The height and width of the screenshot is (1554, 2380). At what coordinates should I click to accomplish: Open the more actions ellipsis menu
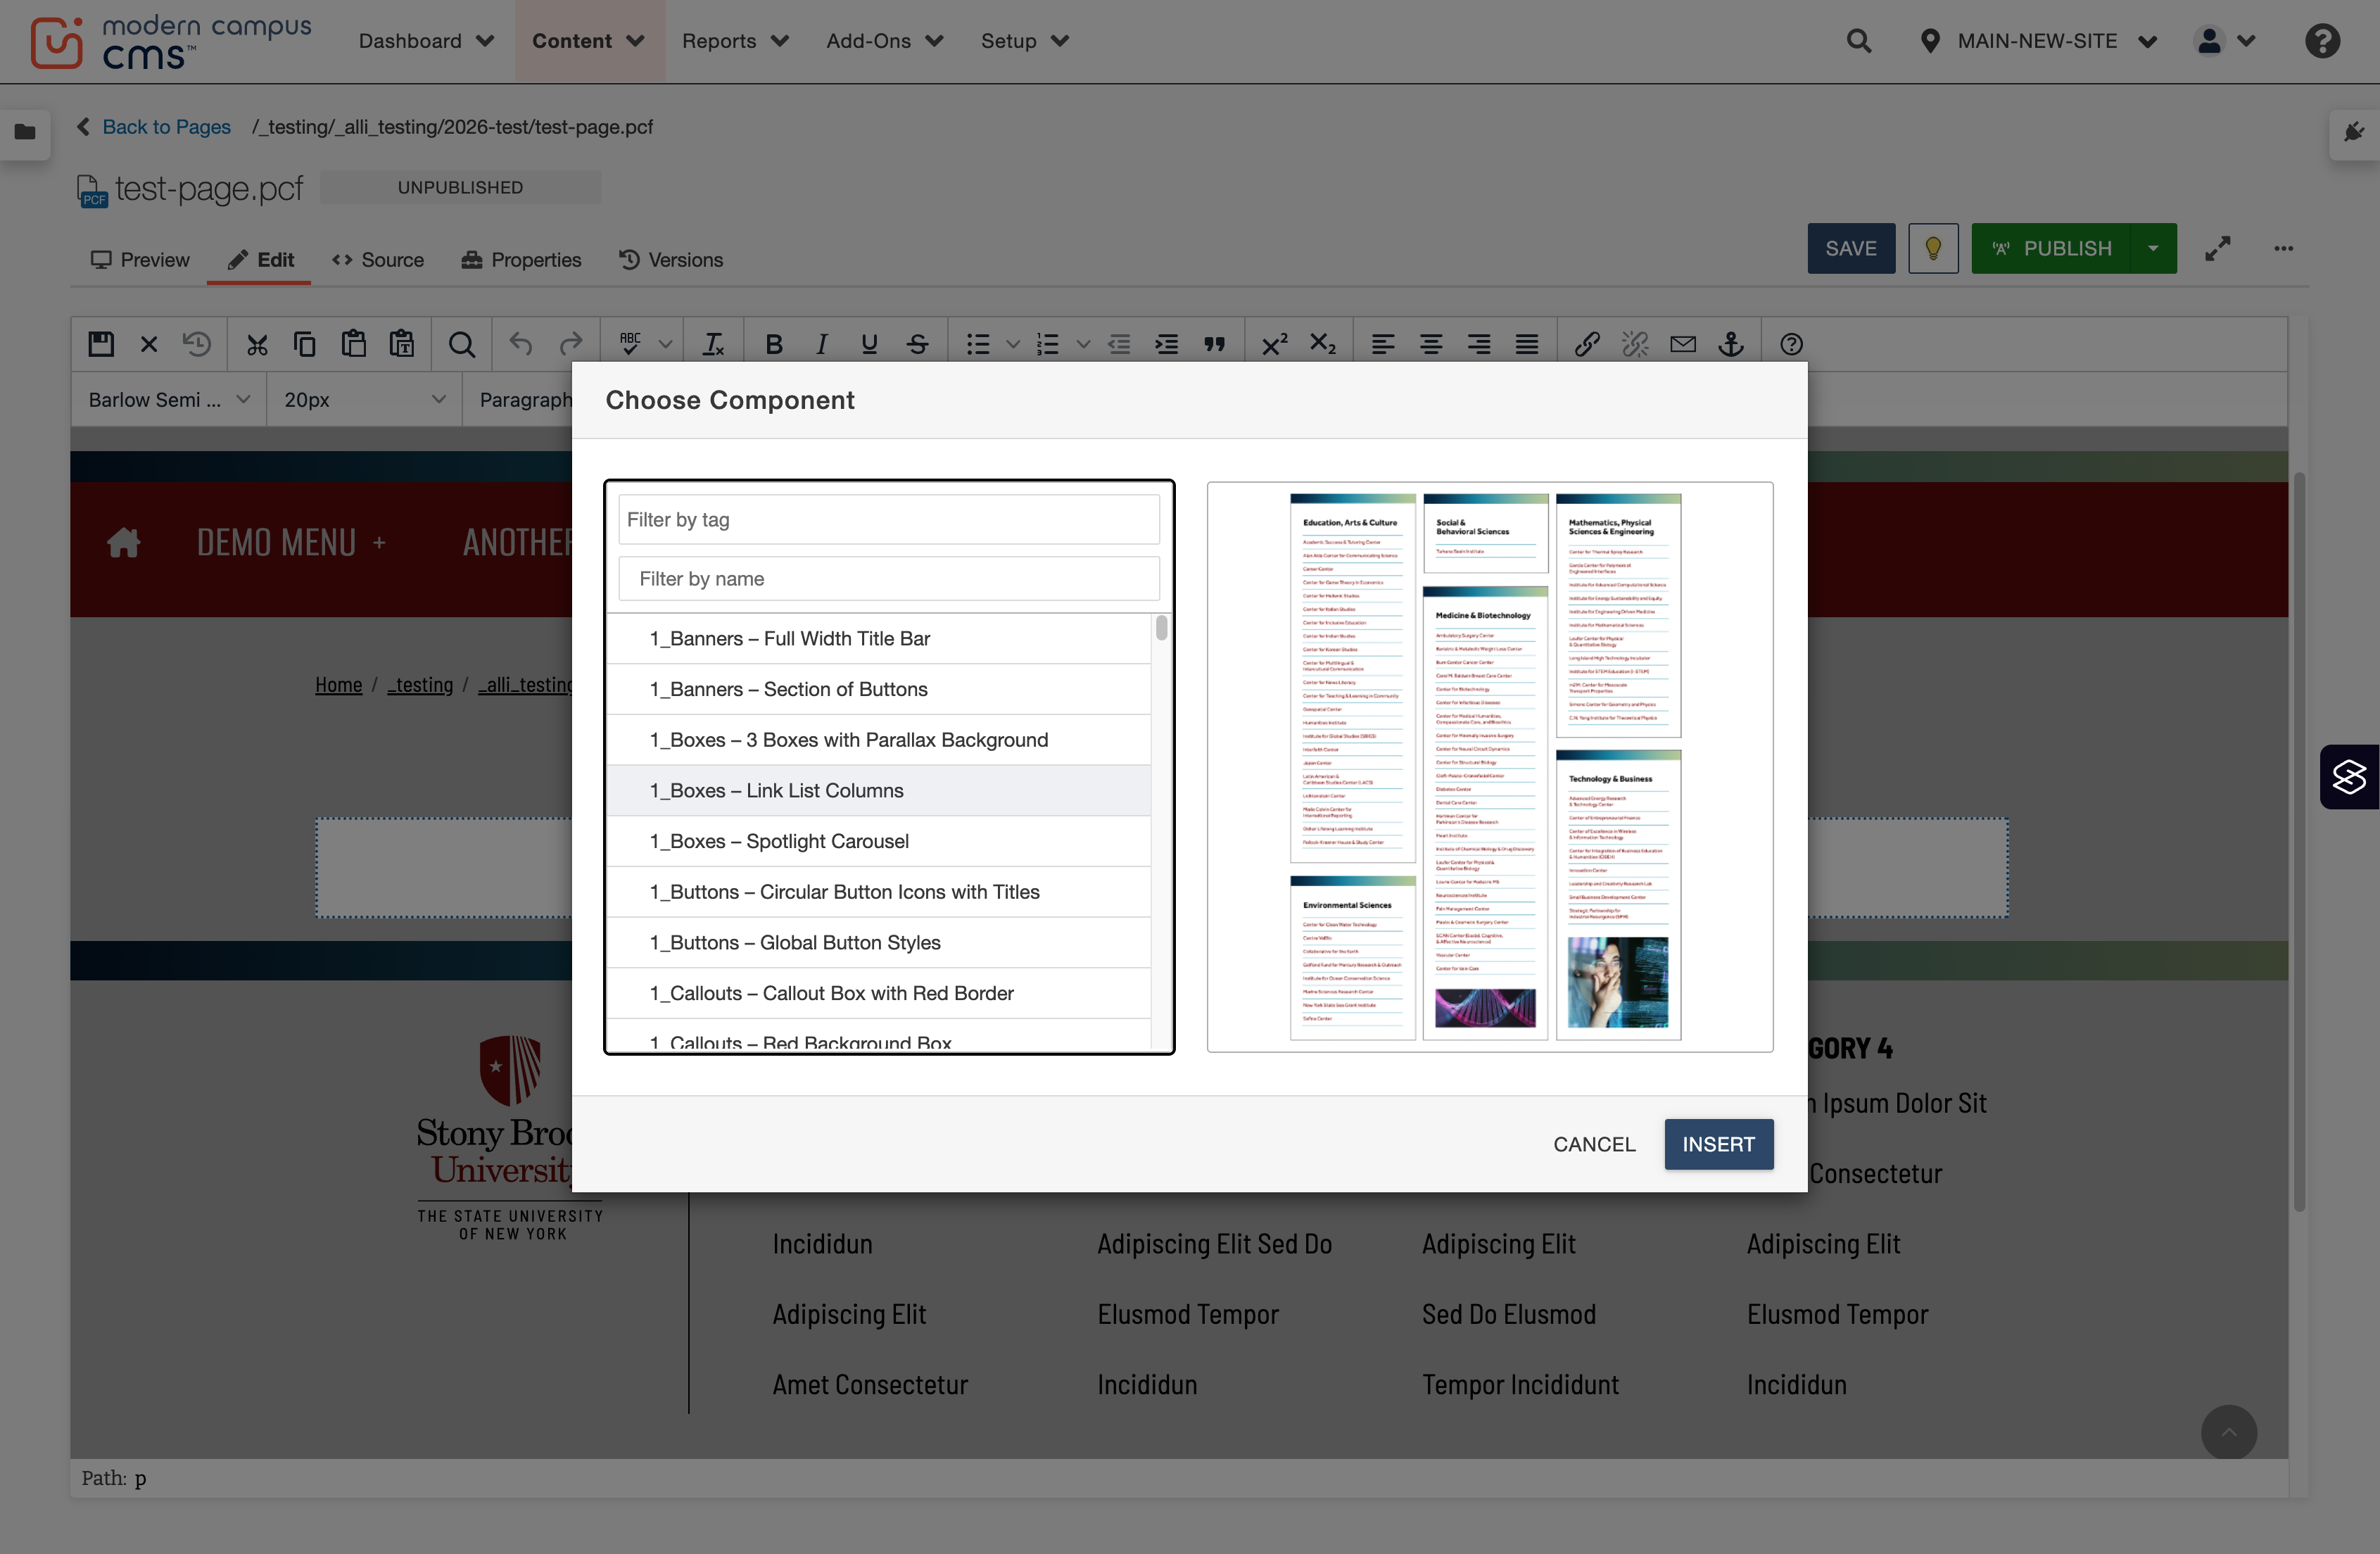2283,248
